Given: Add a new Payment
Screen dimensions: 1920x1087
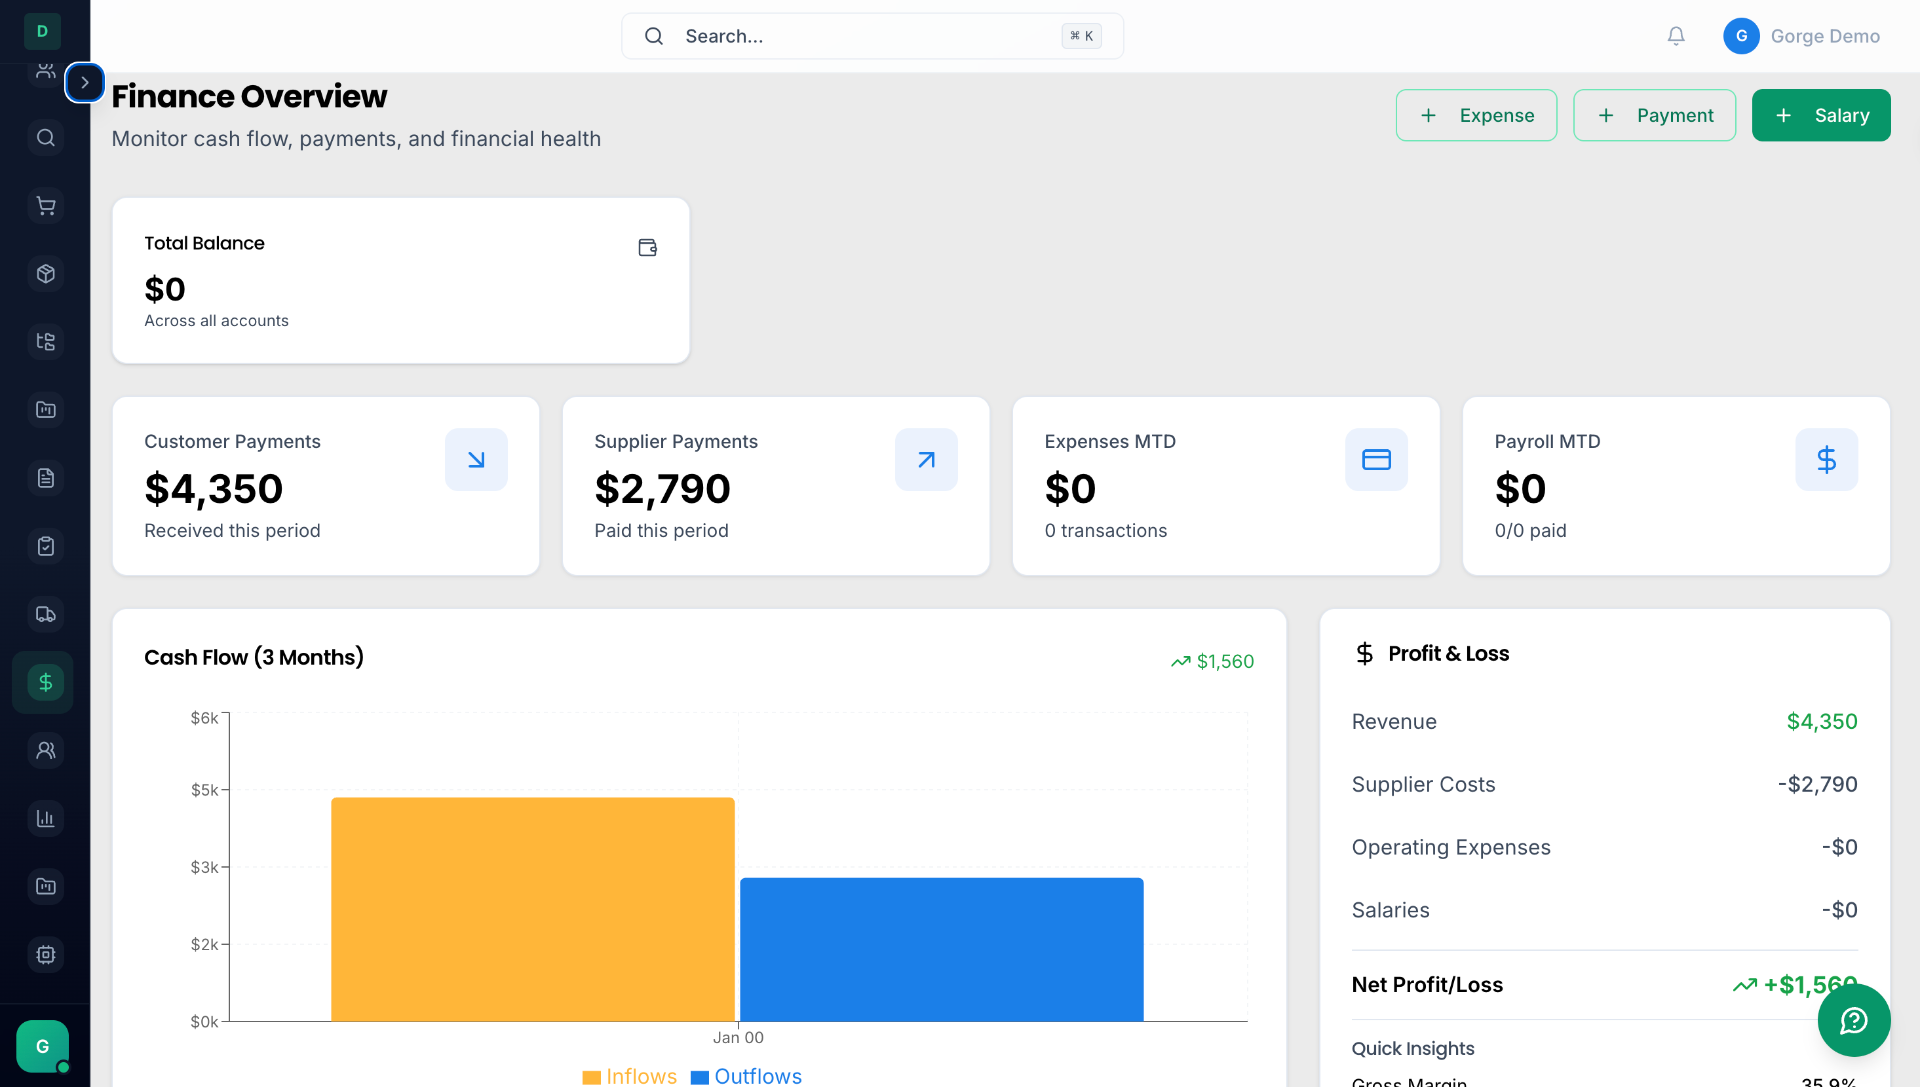Looking at the screenshot, I should (x=1654, y=115).
